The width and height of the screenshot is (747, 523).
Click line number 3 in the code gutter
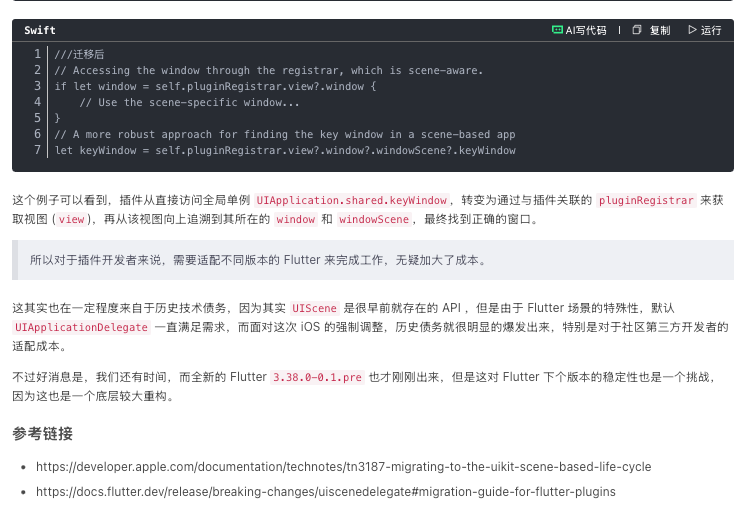pos(38,86)
